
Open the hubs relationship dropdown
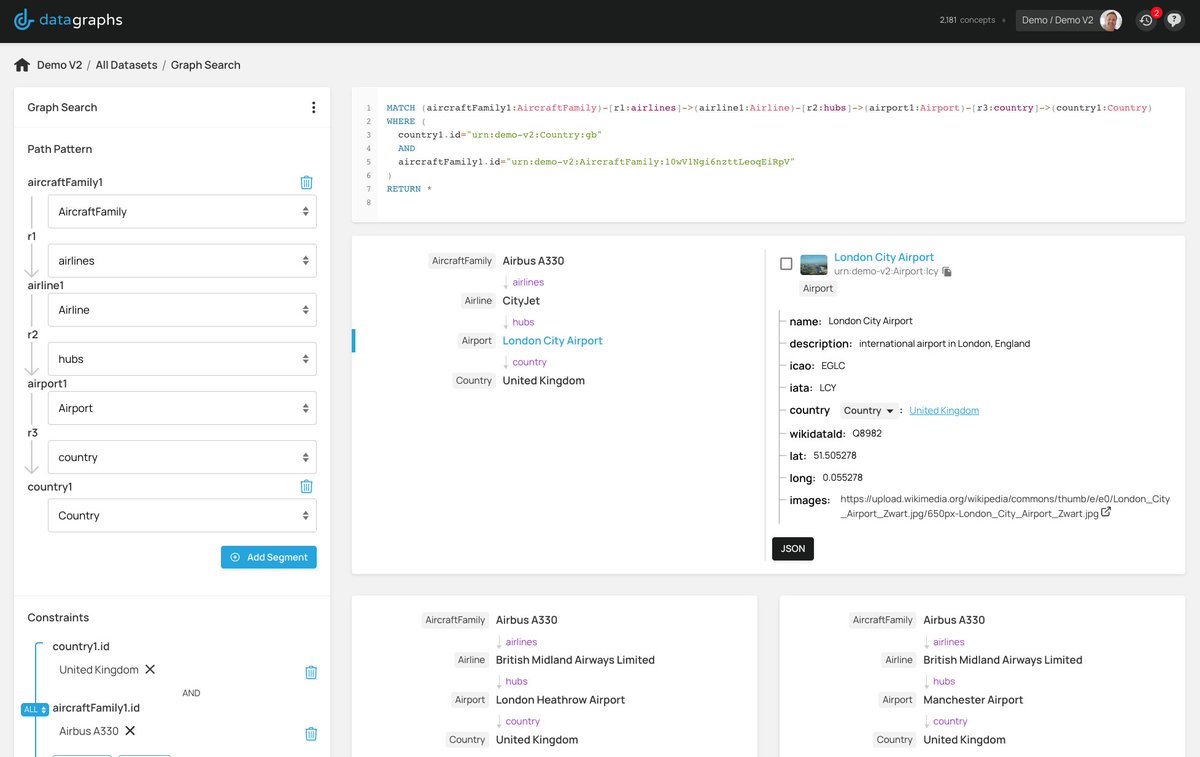click(182, 359)
